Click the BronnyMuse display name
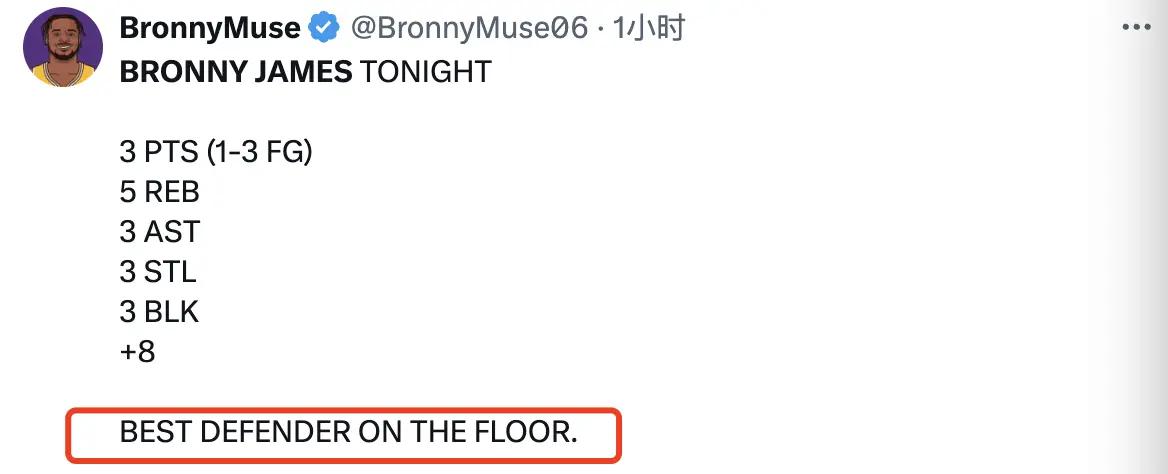This screenshot has width=1168, height=474. (x=210, y=28)
